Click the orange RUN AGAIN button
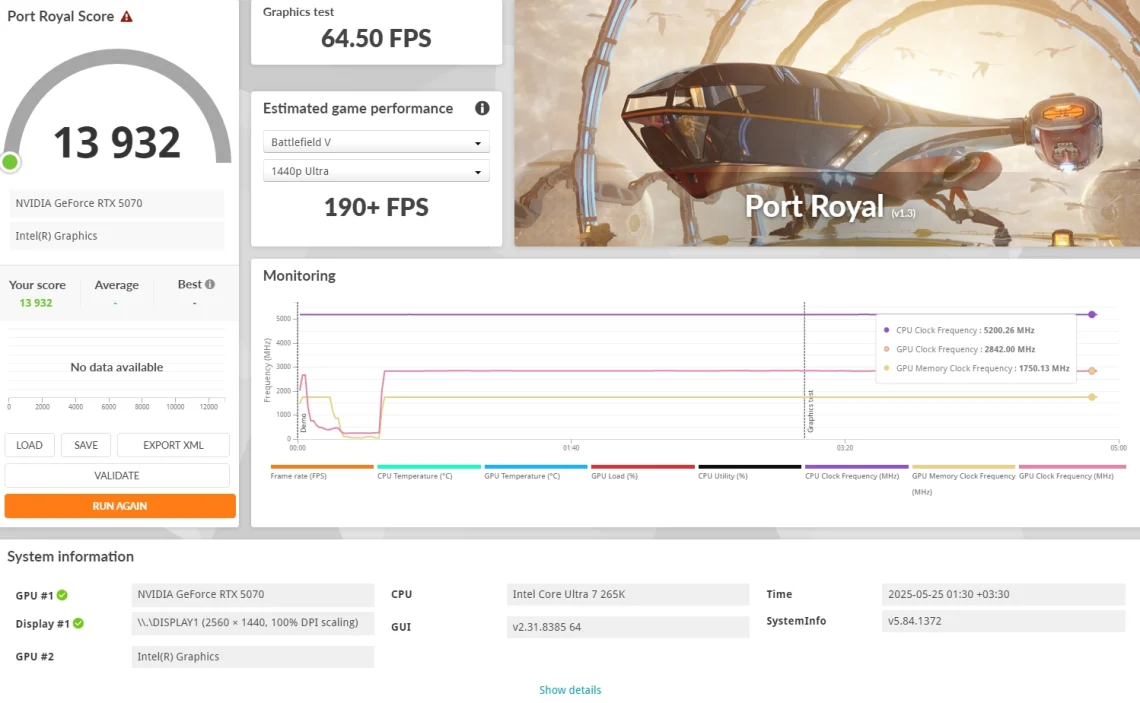 point(120,506)
